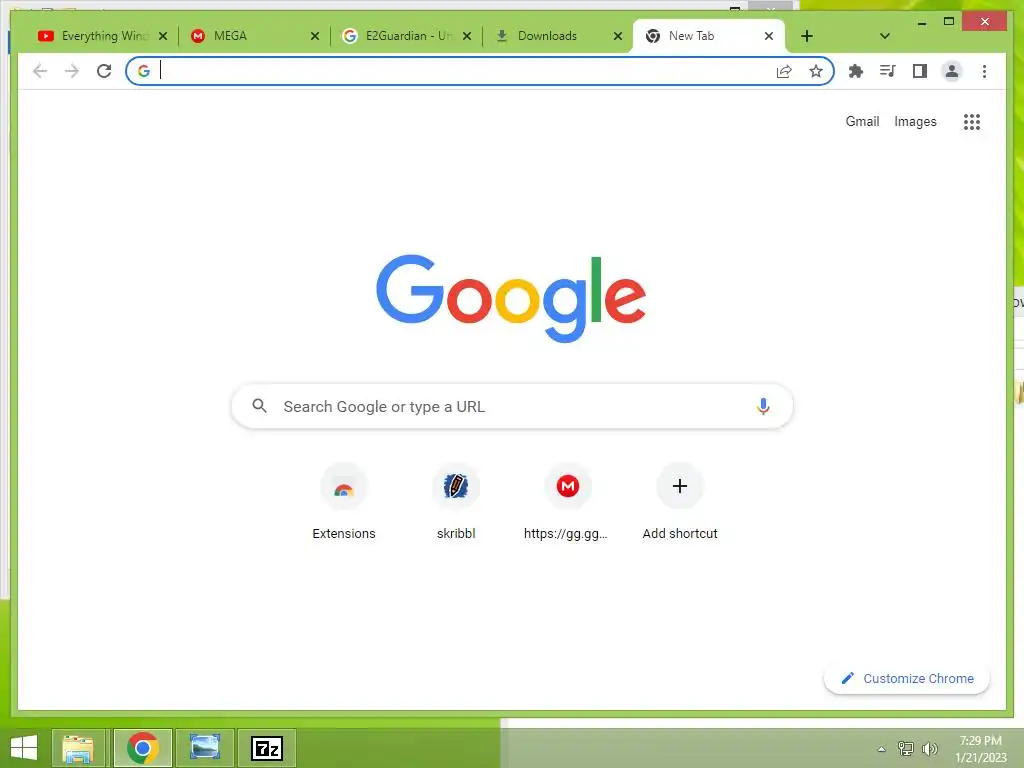Click the Chrome taskbar icon
The image size is (1024, 768).
point(142,748)
